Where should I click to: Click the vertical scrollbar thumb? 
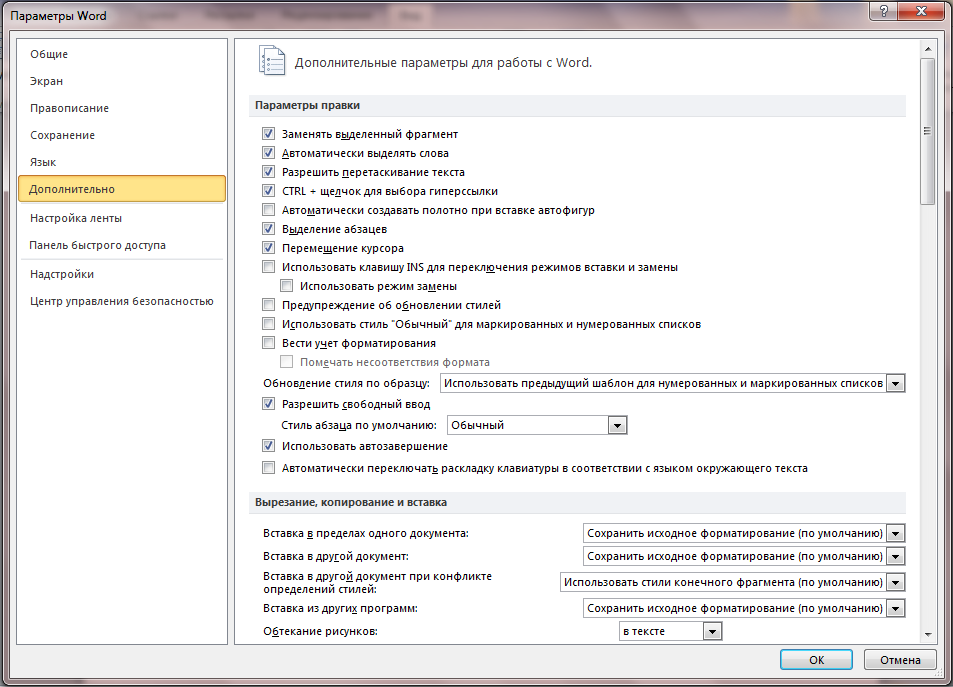[927, 131]
